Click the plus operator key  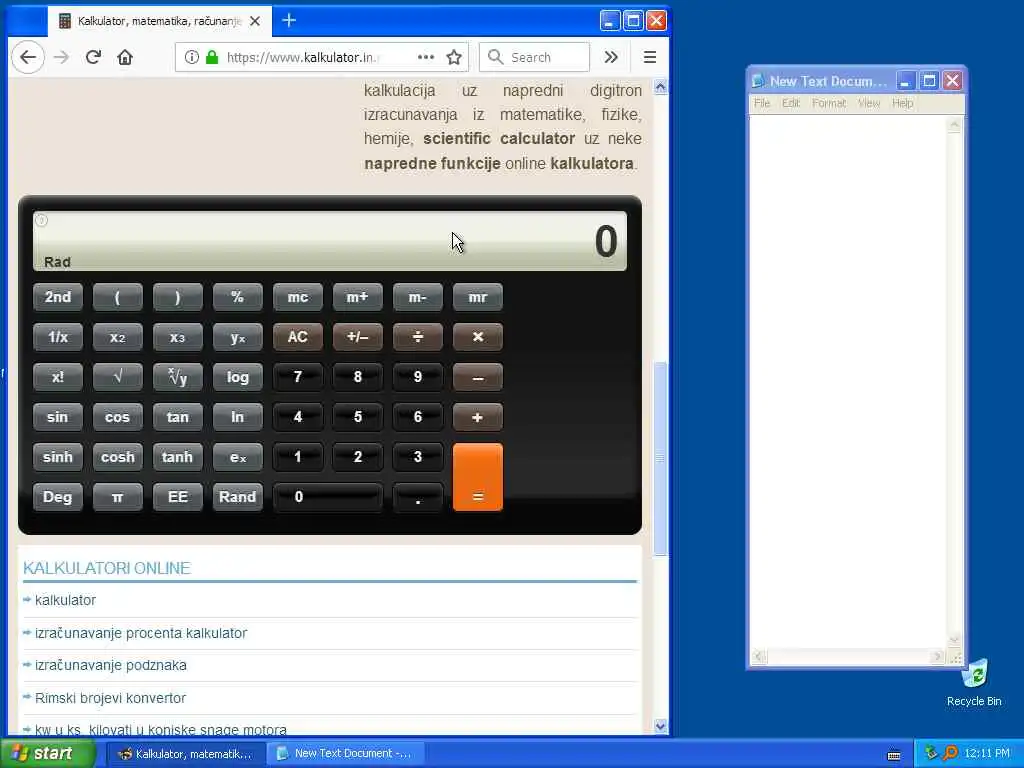[478, 417]
